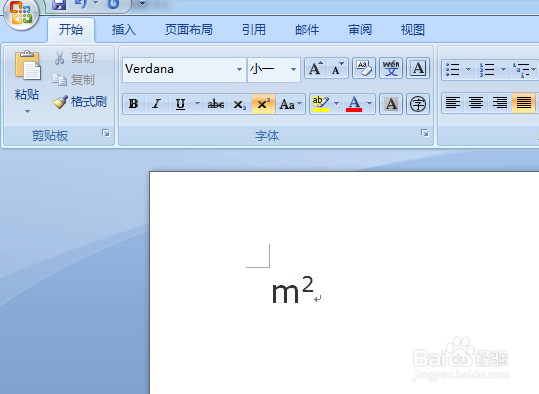Toggle strikethrough abc formatting
This screenshot has height=394, width=539.
pos(216,104)
